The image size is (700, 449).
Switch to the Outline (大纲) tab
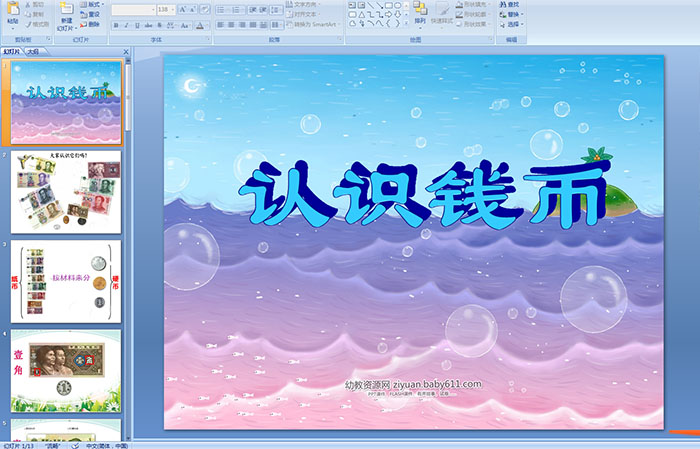[x=33, y=51]
